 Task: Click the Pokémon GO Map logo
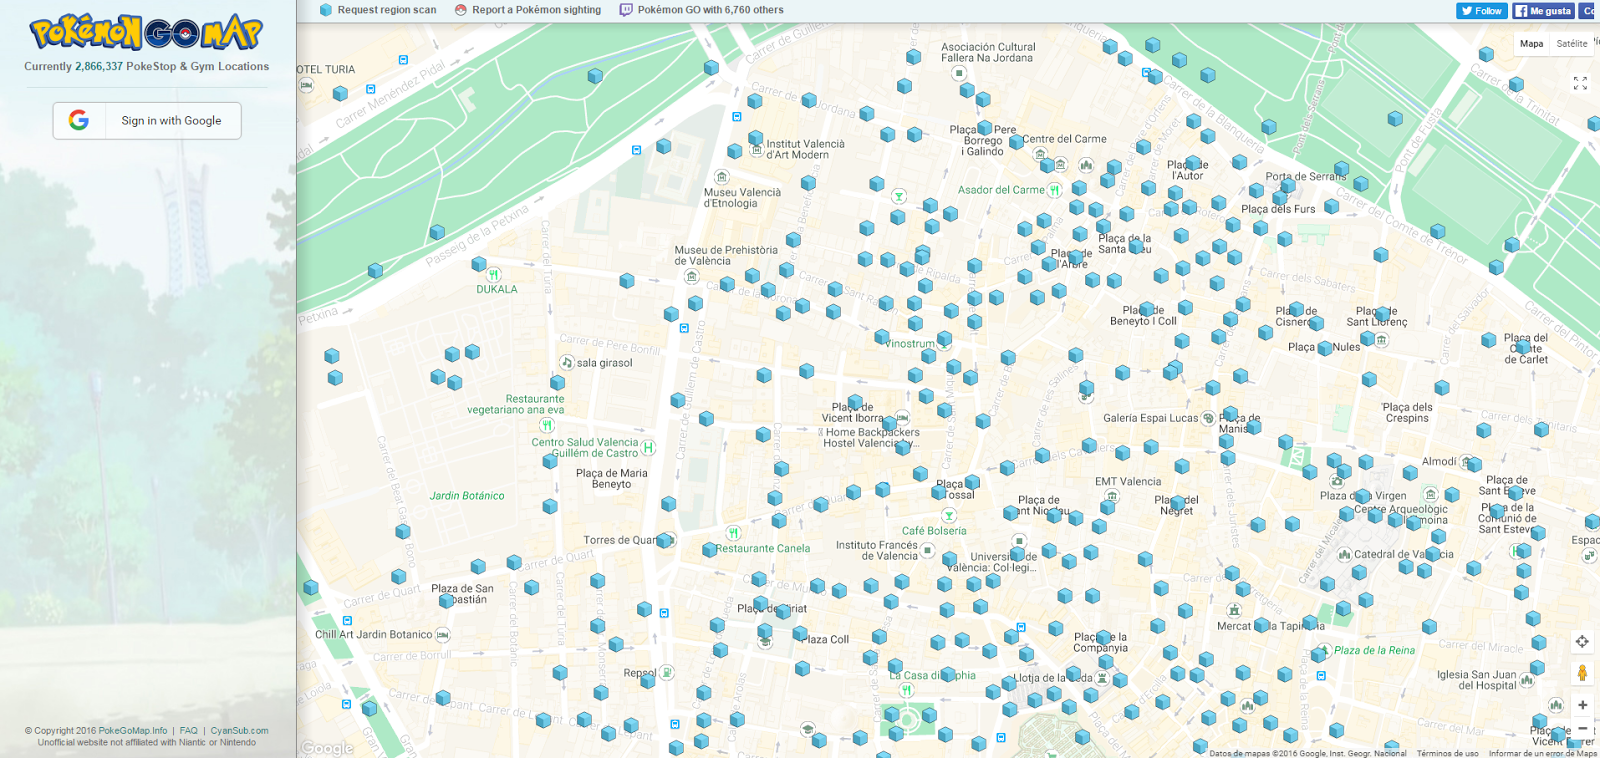tap(147, 33)
